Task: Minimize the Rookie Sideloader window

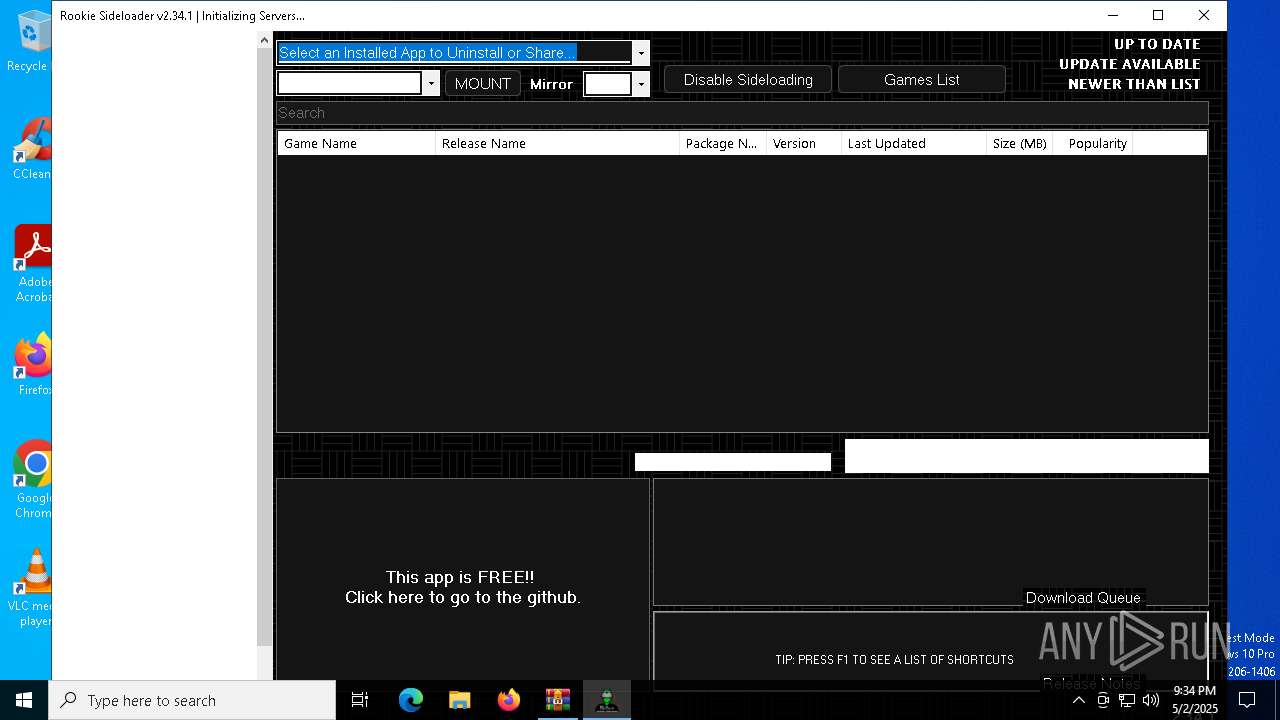Action: coord(1113,15)
